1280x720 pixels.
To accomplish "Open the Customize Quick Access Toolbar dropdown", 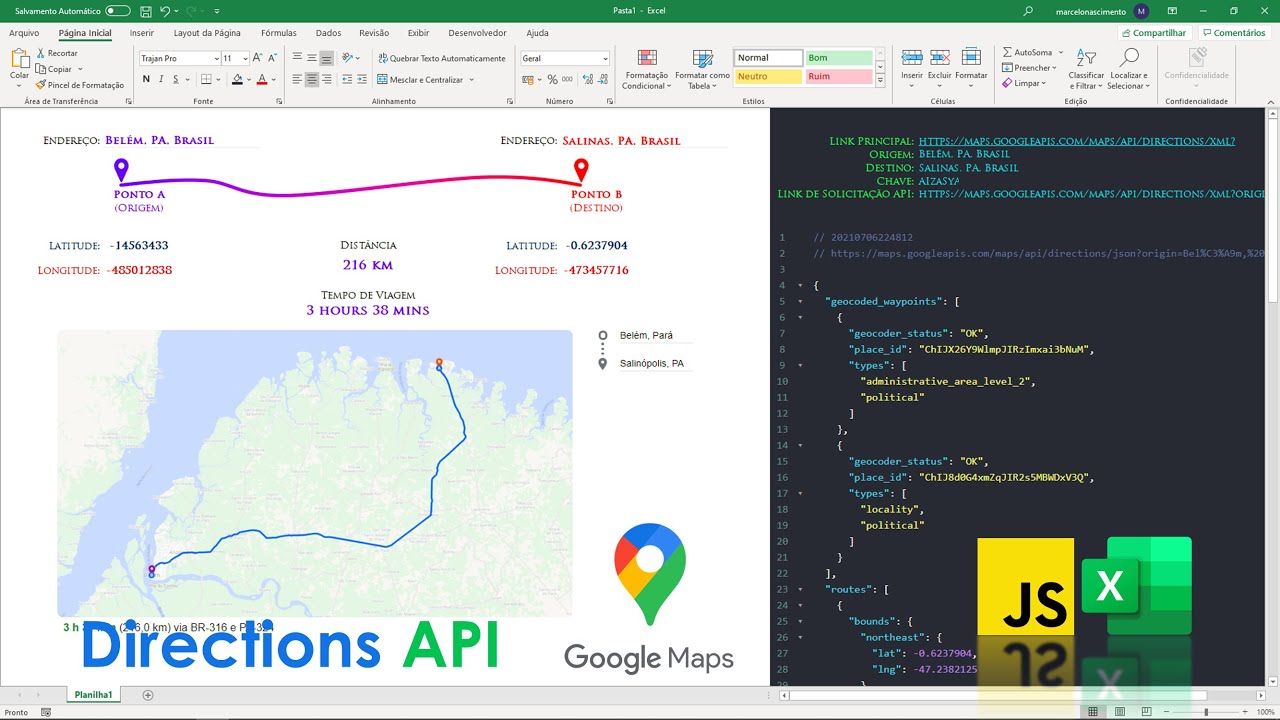I will pyautogui.click(x=217, y=11).
